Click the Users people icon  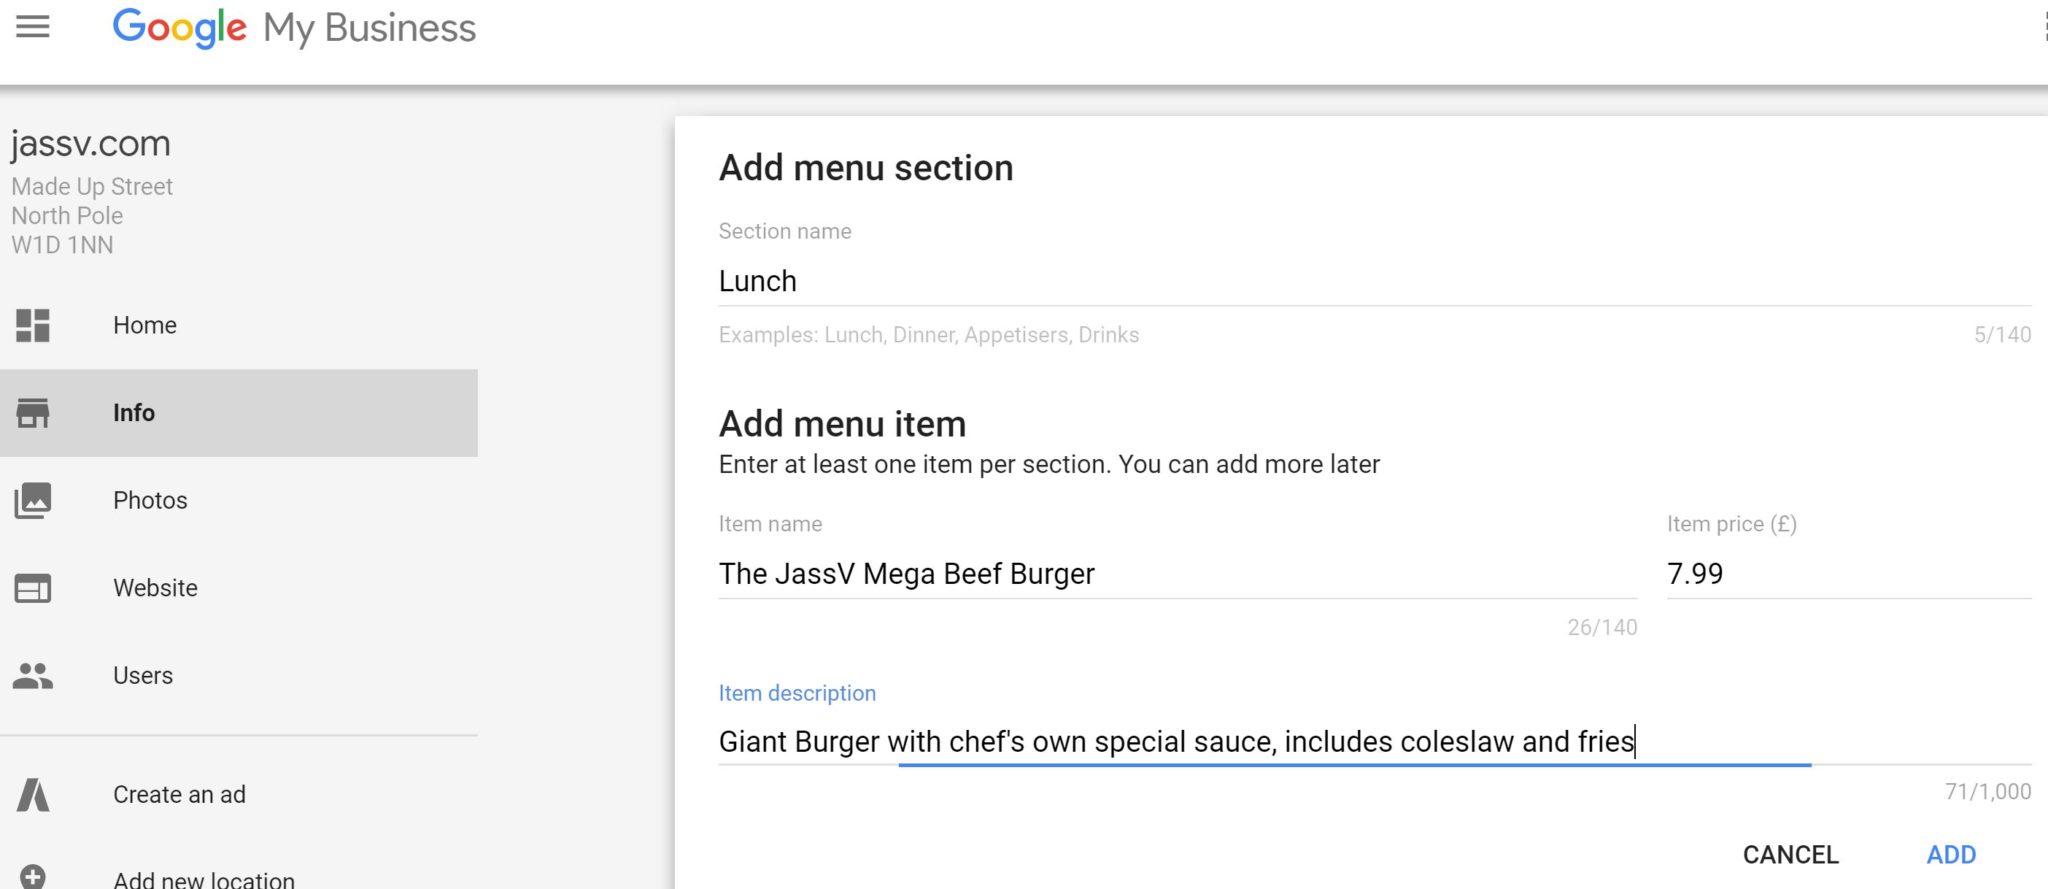pos(32,676)
